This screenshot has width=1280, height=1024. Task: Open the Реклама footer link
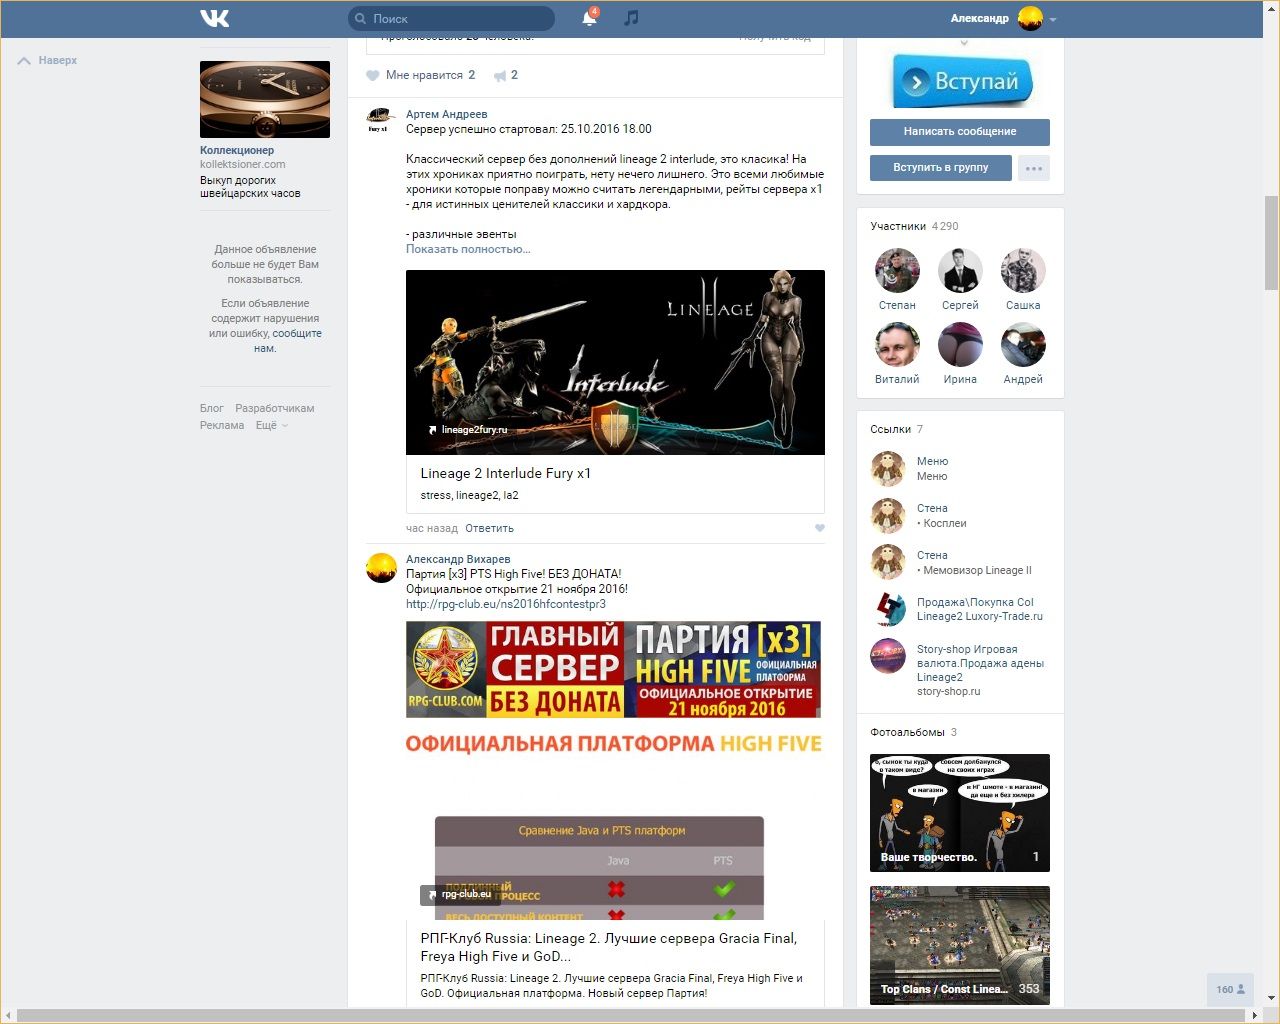(x=222, y=425)
